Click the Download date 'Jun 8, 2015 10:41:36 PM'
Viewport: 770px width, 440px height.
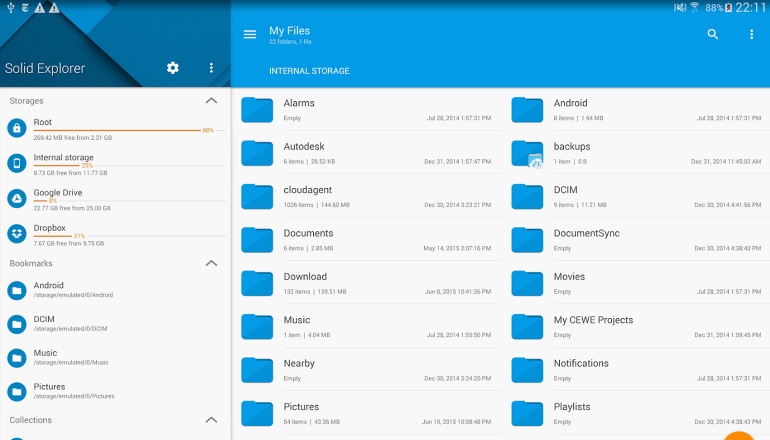458,292
